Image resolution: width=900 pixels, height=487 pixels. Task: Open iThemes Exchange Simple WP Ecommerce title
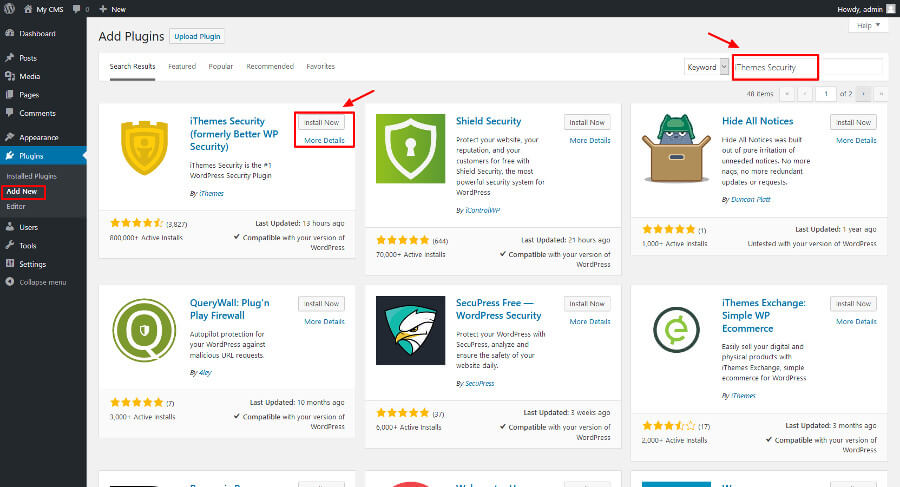[763, 315]
